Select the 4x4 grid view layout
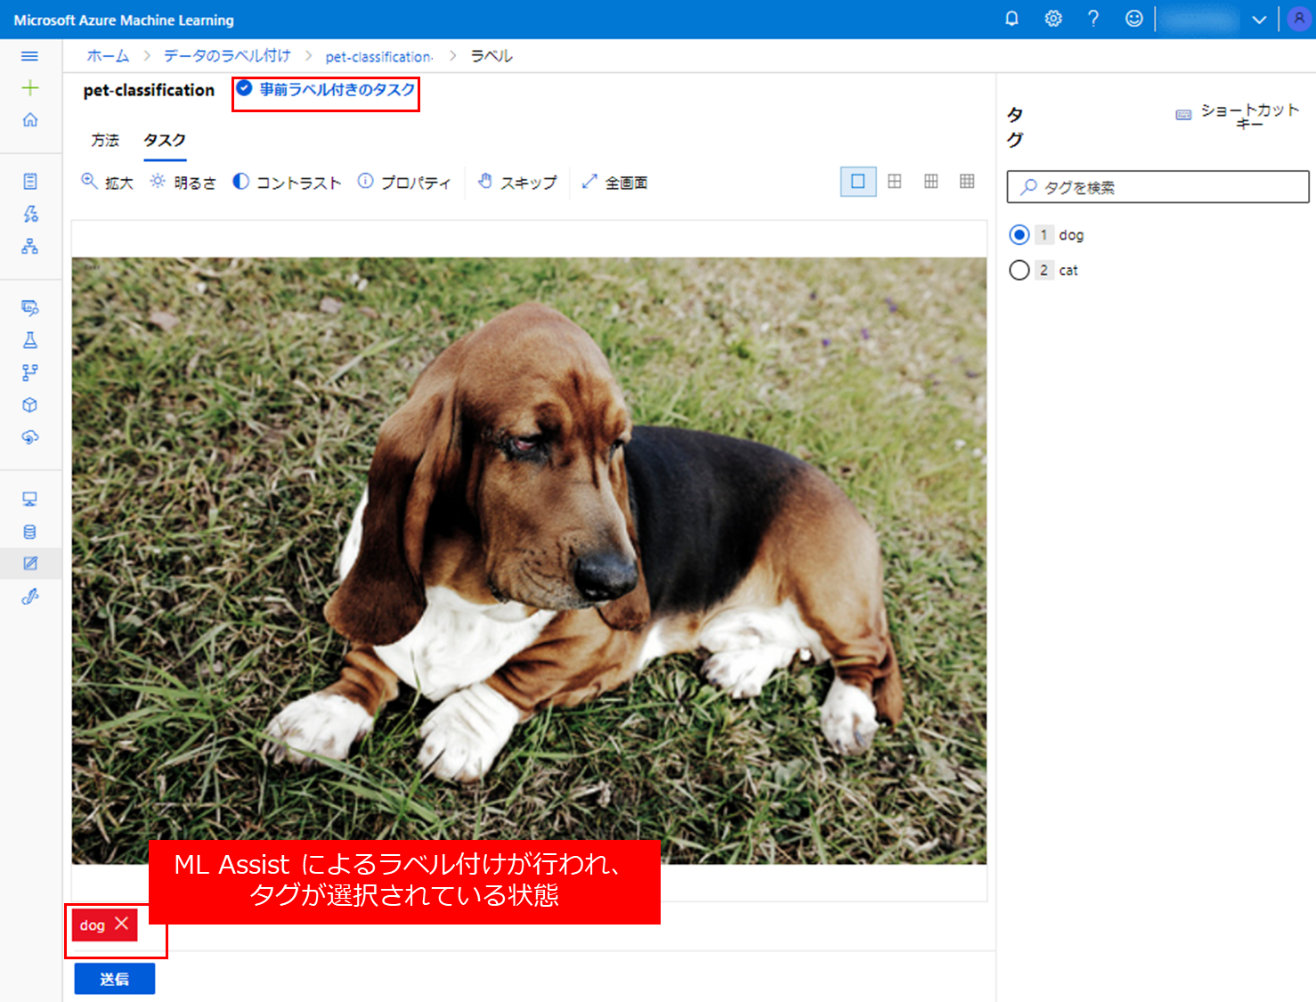The width and height of the screenshot is (1316, 1002). (967, 181)
